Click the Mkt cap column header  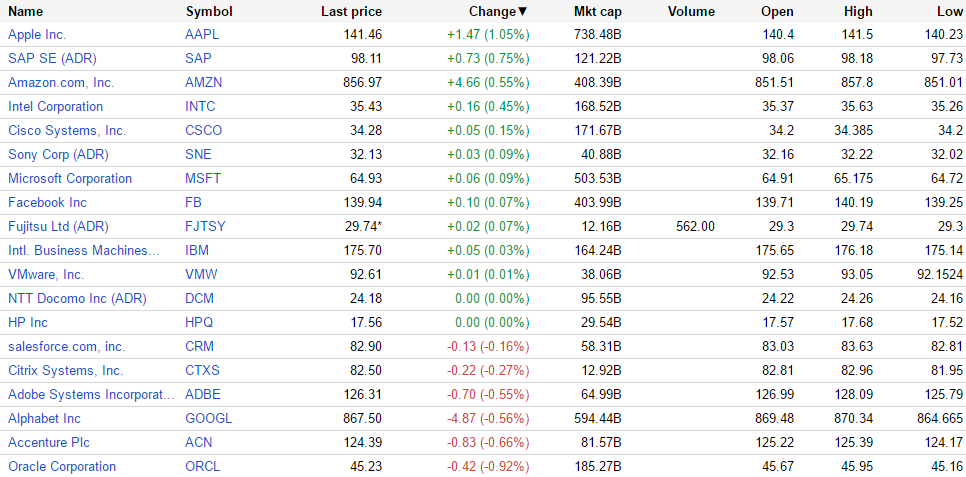point(598,12)
